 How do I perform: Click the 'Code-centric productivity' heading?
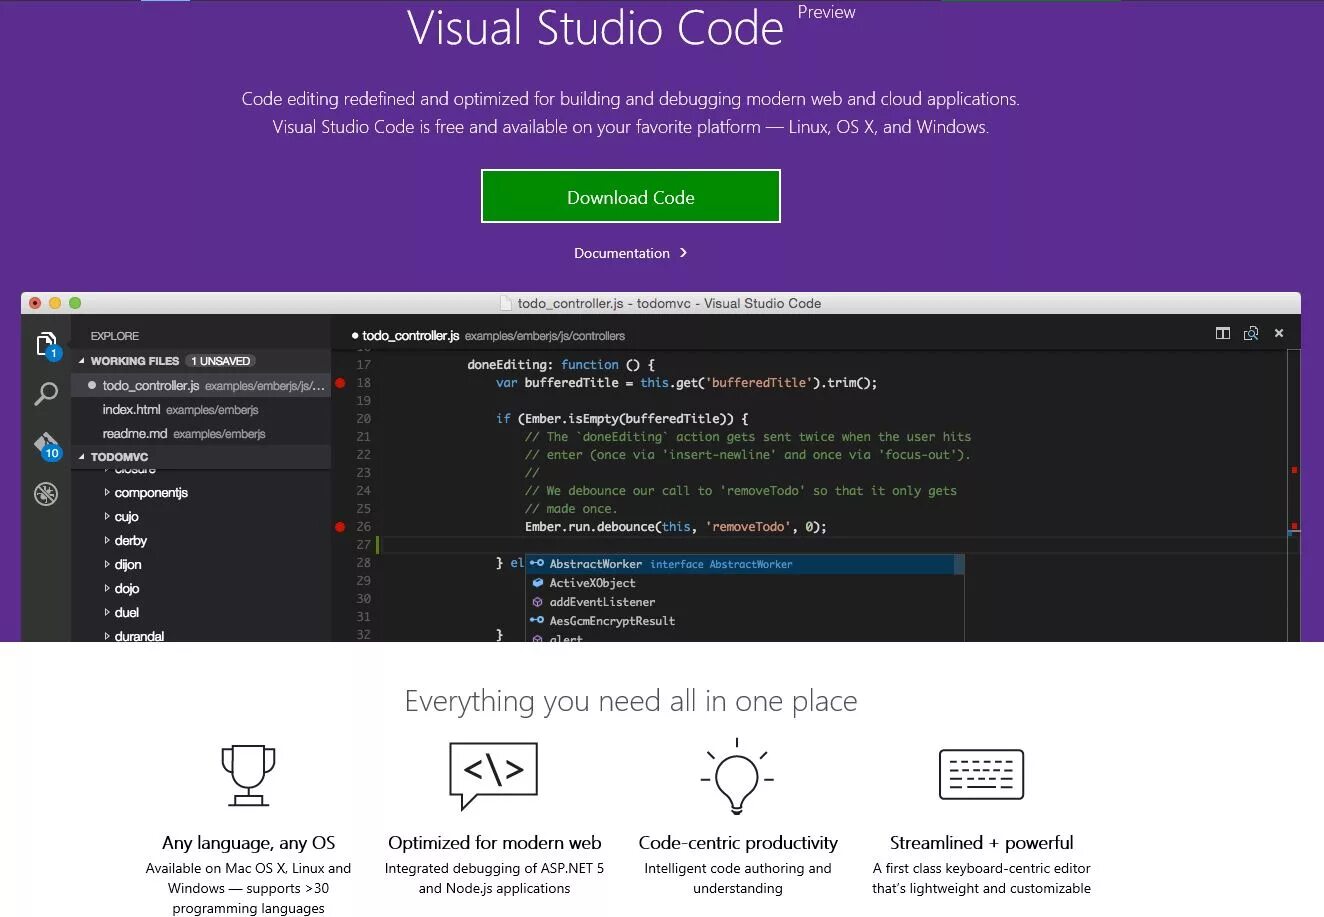tap(738, 843)
